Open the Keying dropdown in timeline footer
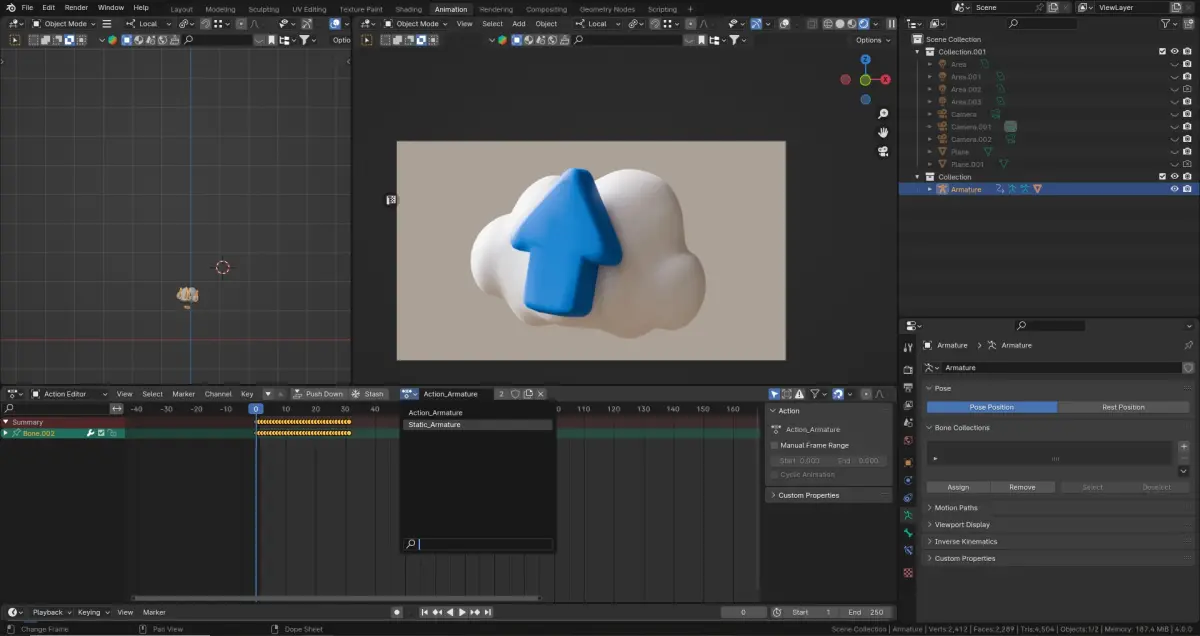This screenshot has height=636, width=1200. pos(93,612)
